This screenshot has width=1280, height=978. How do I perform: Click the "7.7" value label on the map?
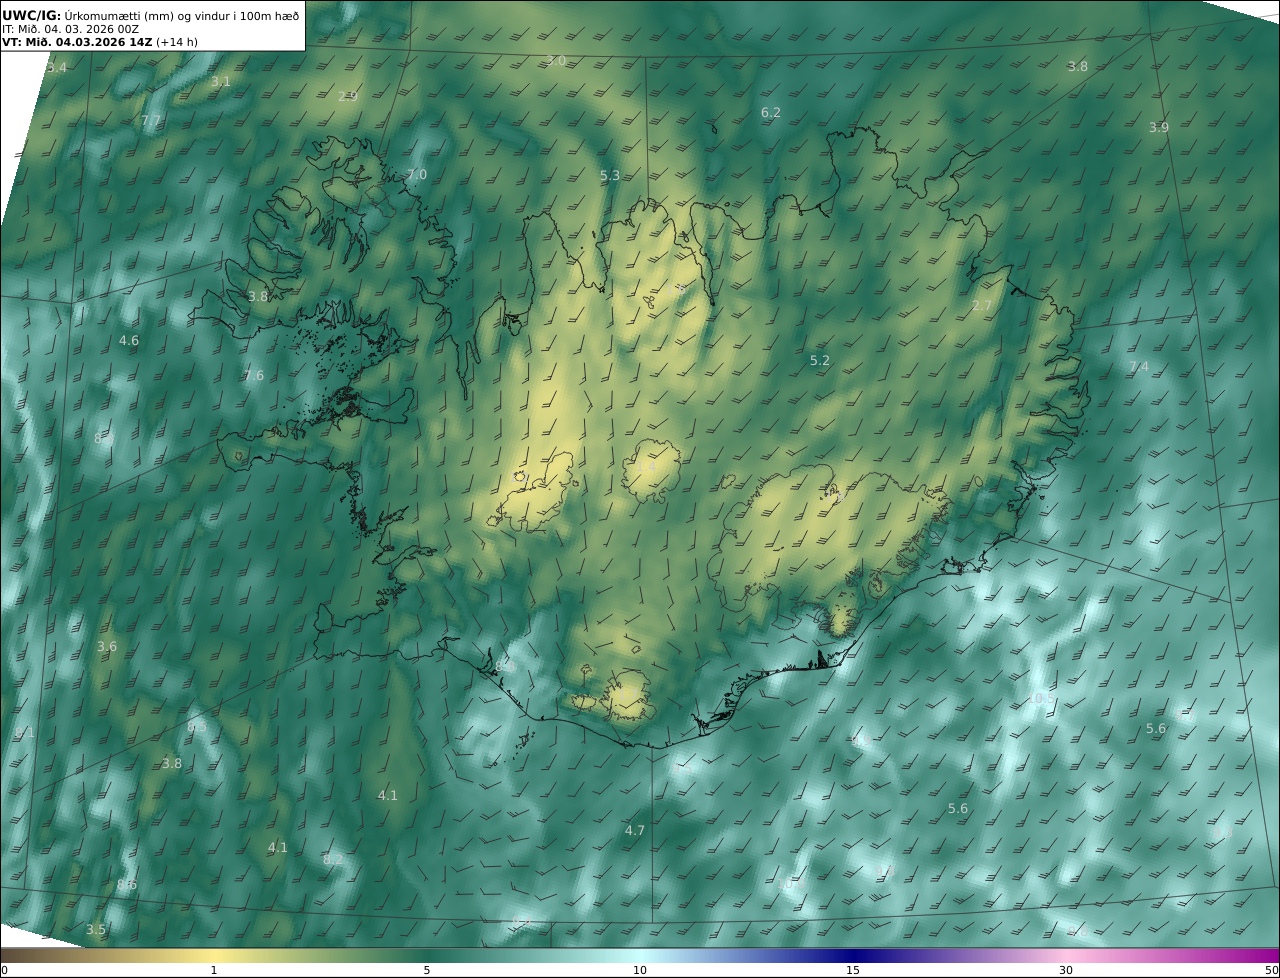point(151,121)
